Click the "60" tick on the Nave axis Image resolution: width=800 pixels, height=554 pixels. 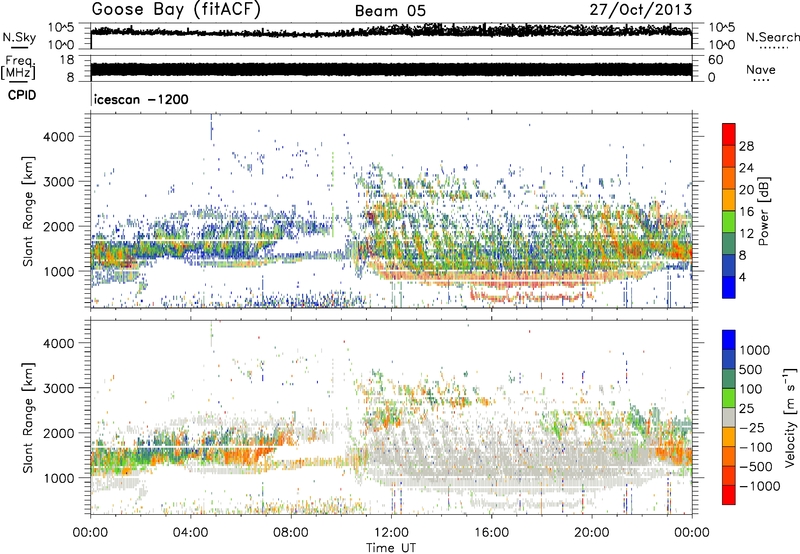[716, 60]
